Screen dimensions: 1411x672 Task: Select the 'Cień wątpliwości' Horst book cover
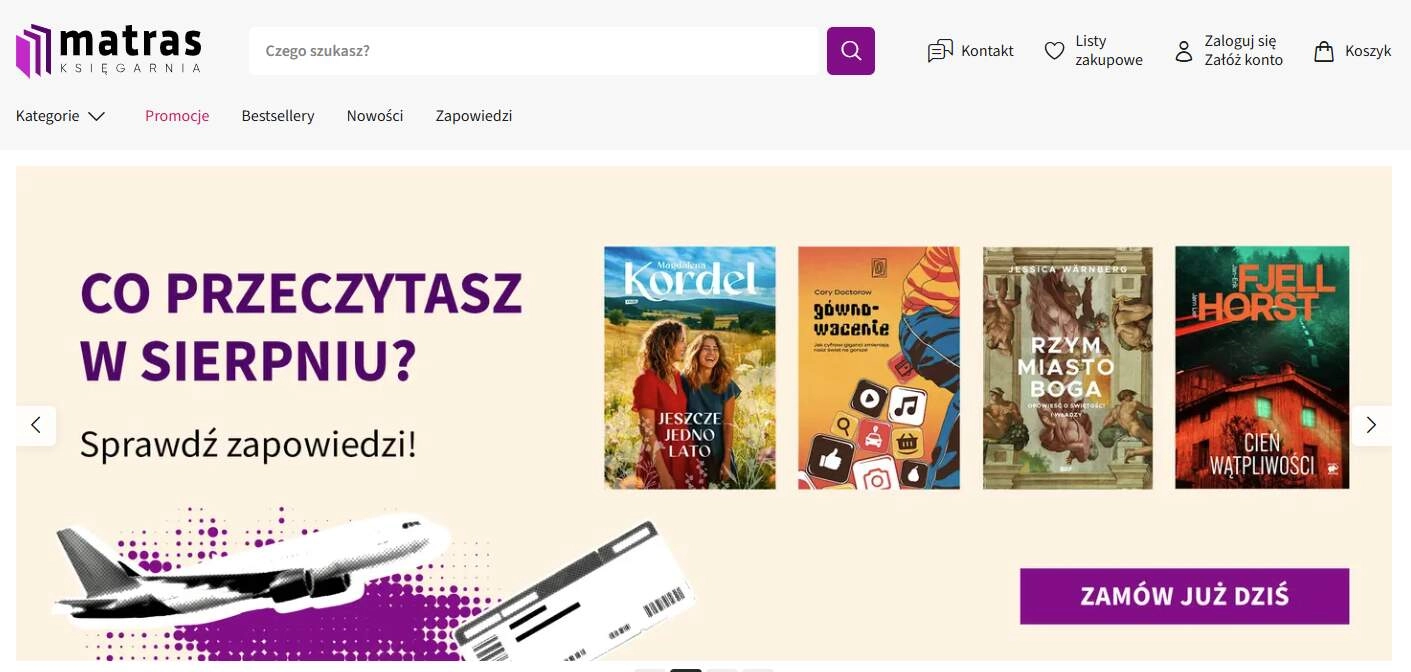coord(1262,368)
